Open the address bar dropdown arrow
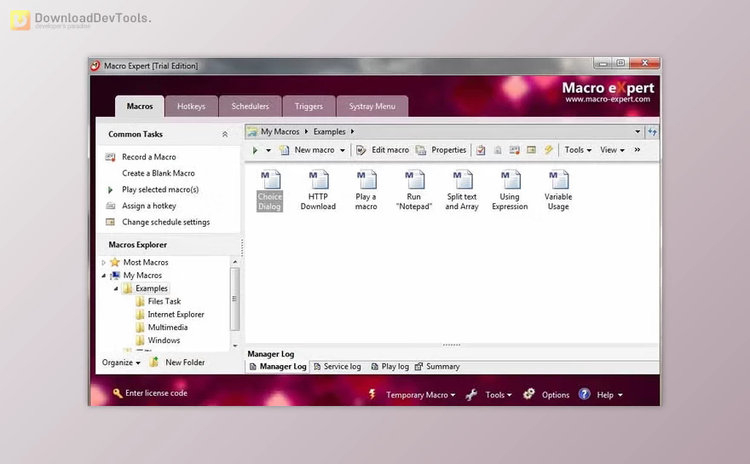 point(638,132)
